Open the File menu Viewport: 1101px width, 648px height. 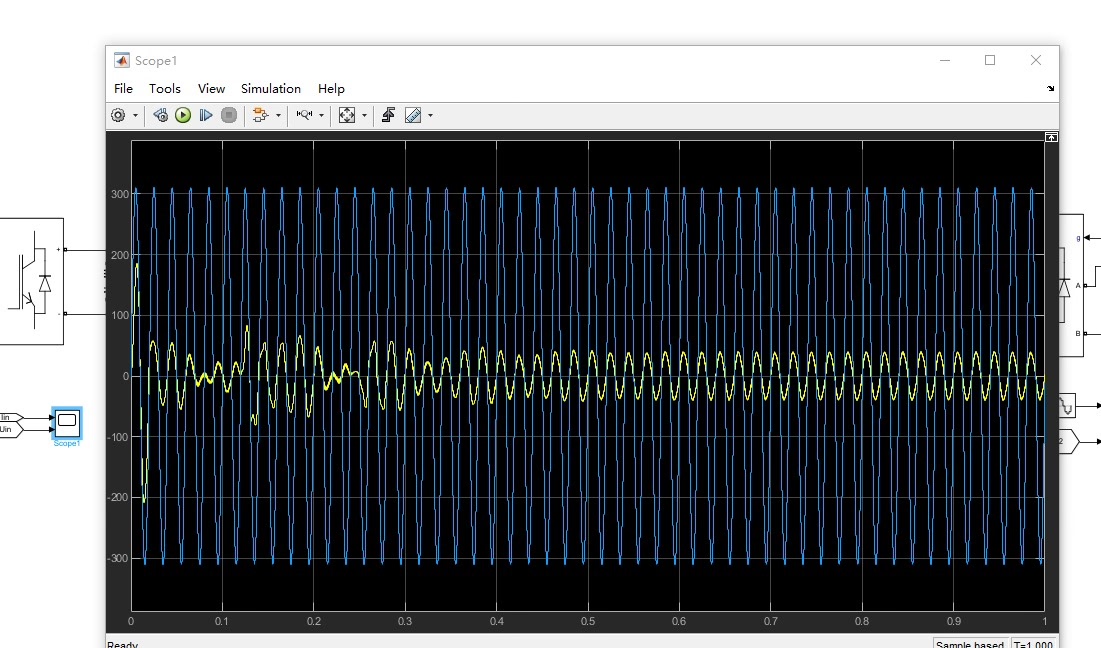124,88
